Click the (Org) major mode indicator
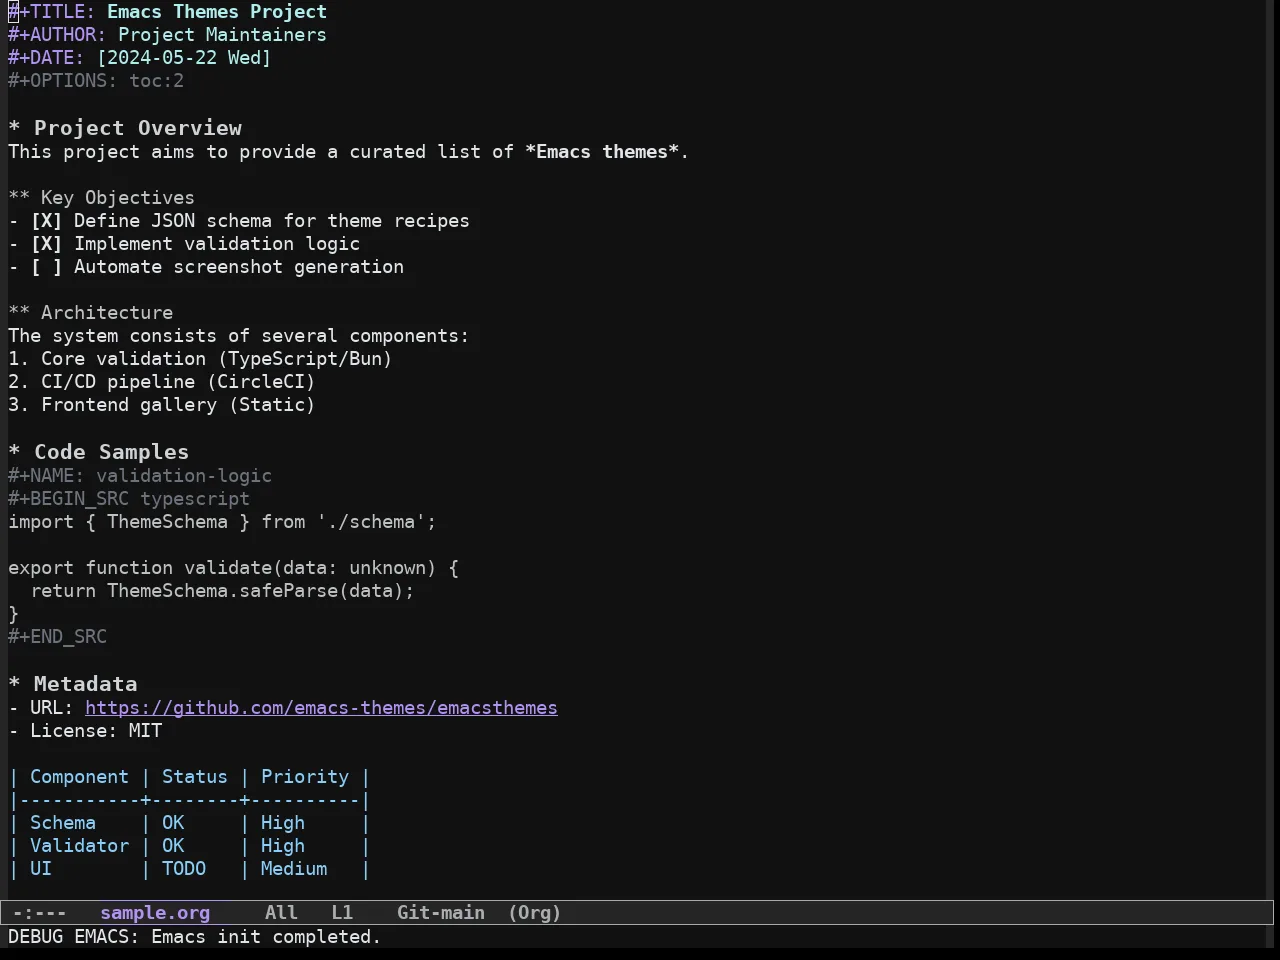This screenshot has height=960, width=1280. (534, 913)
